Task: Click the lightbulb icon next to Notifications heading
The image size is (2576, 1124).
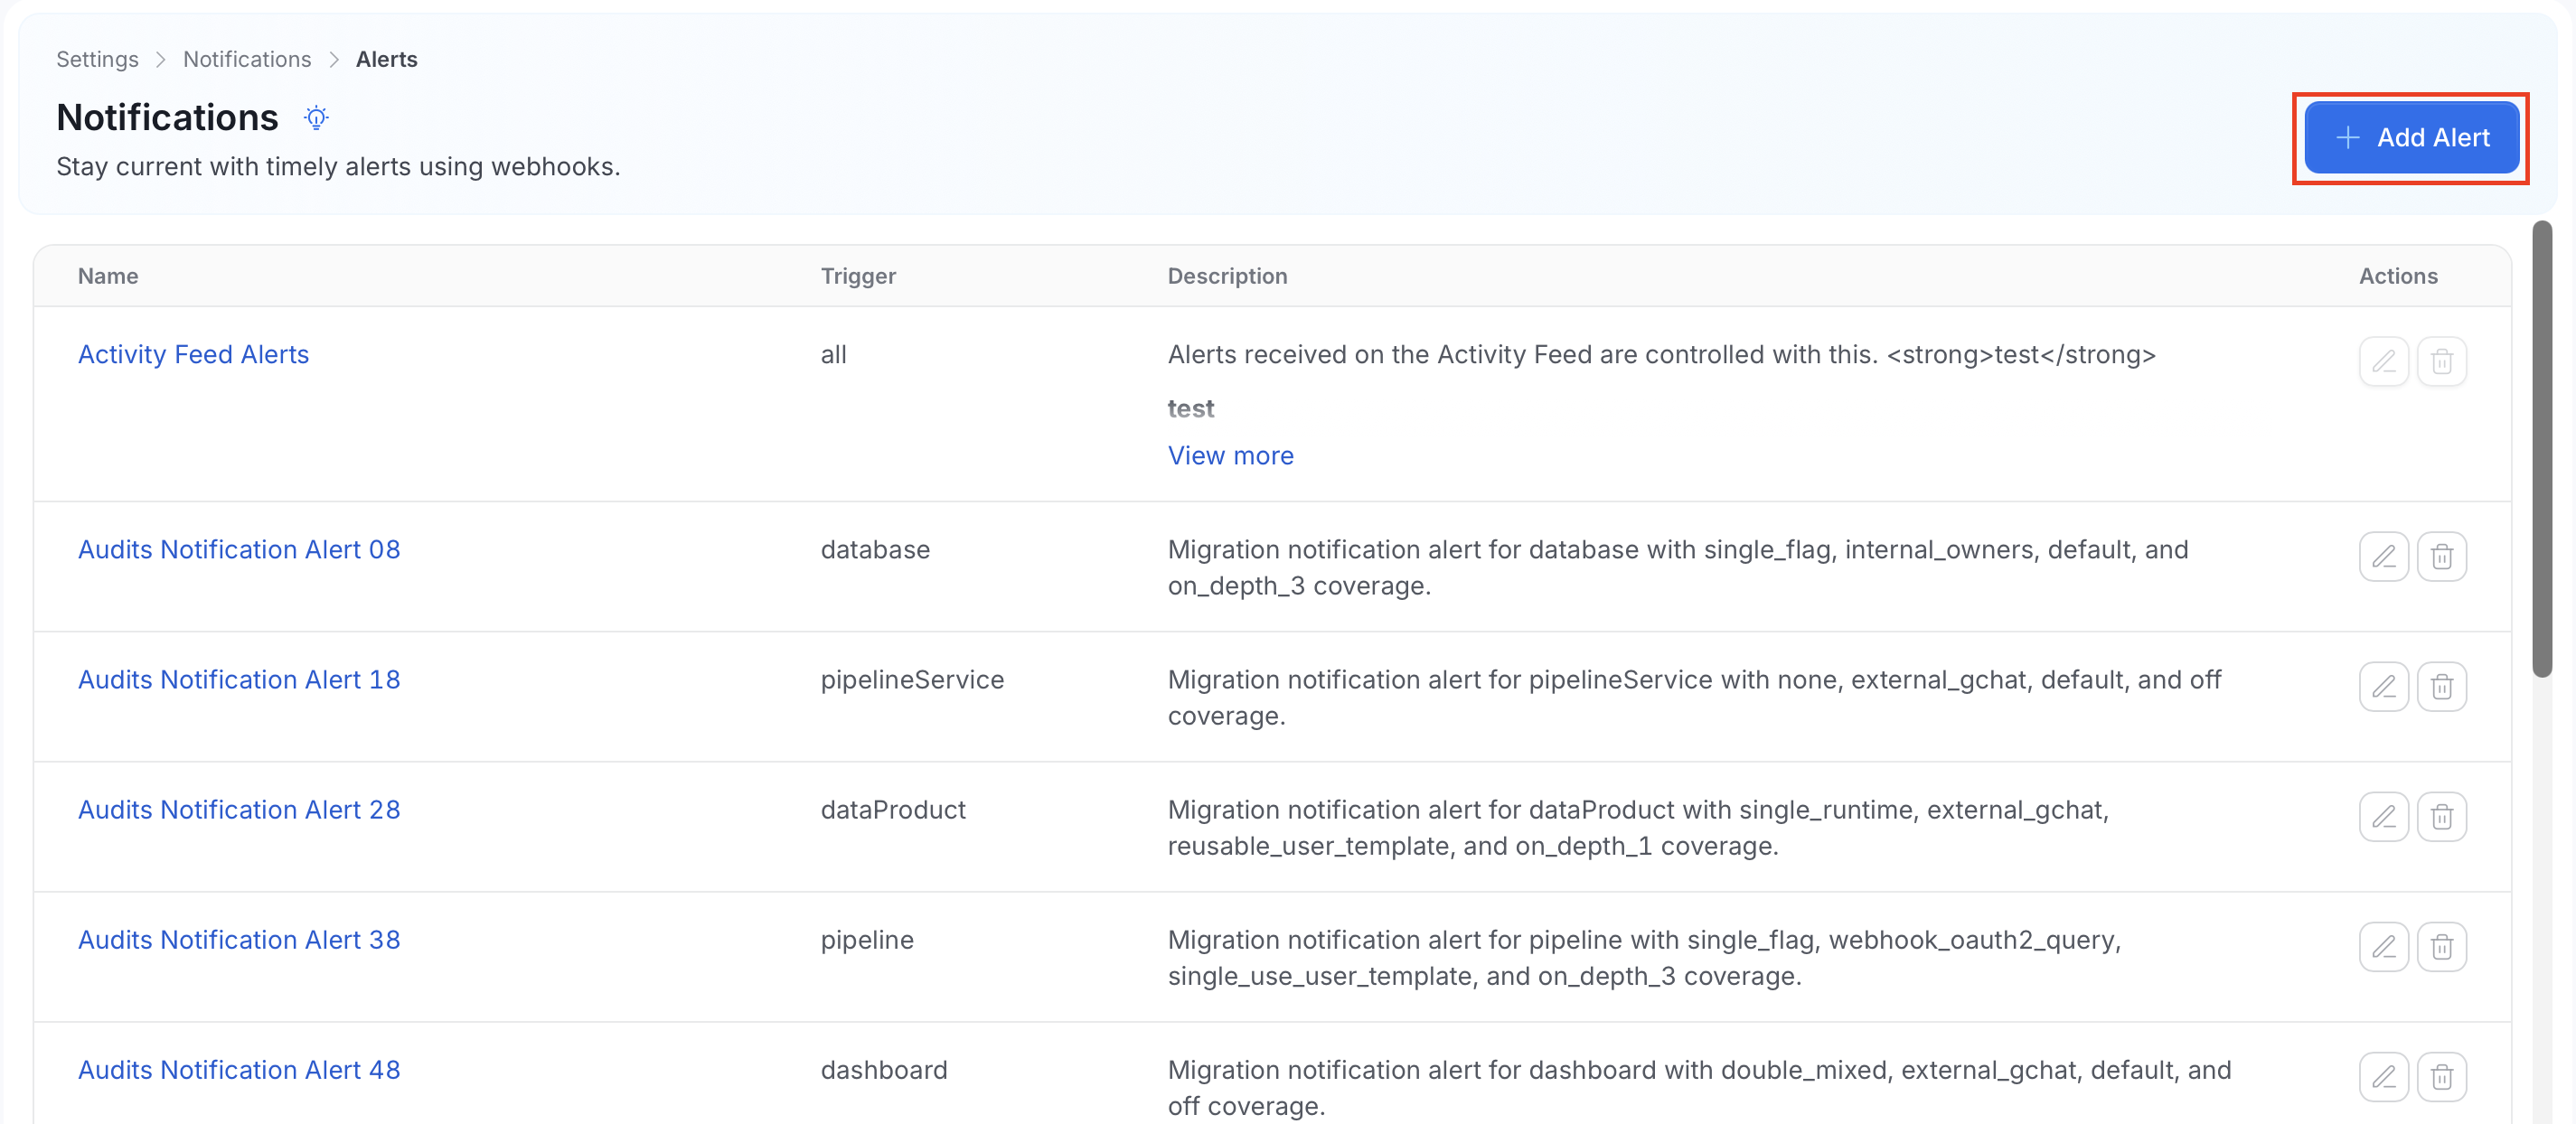Action: (316, 118)
